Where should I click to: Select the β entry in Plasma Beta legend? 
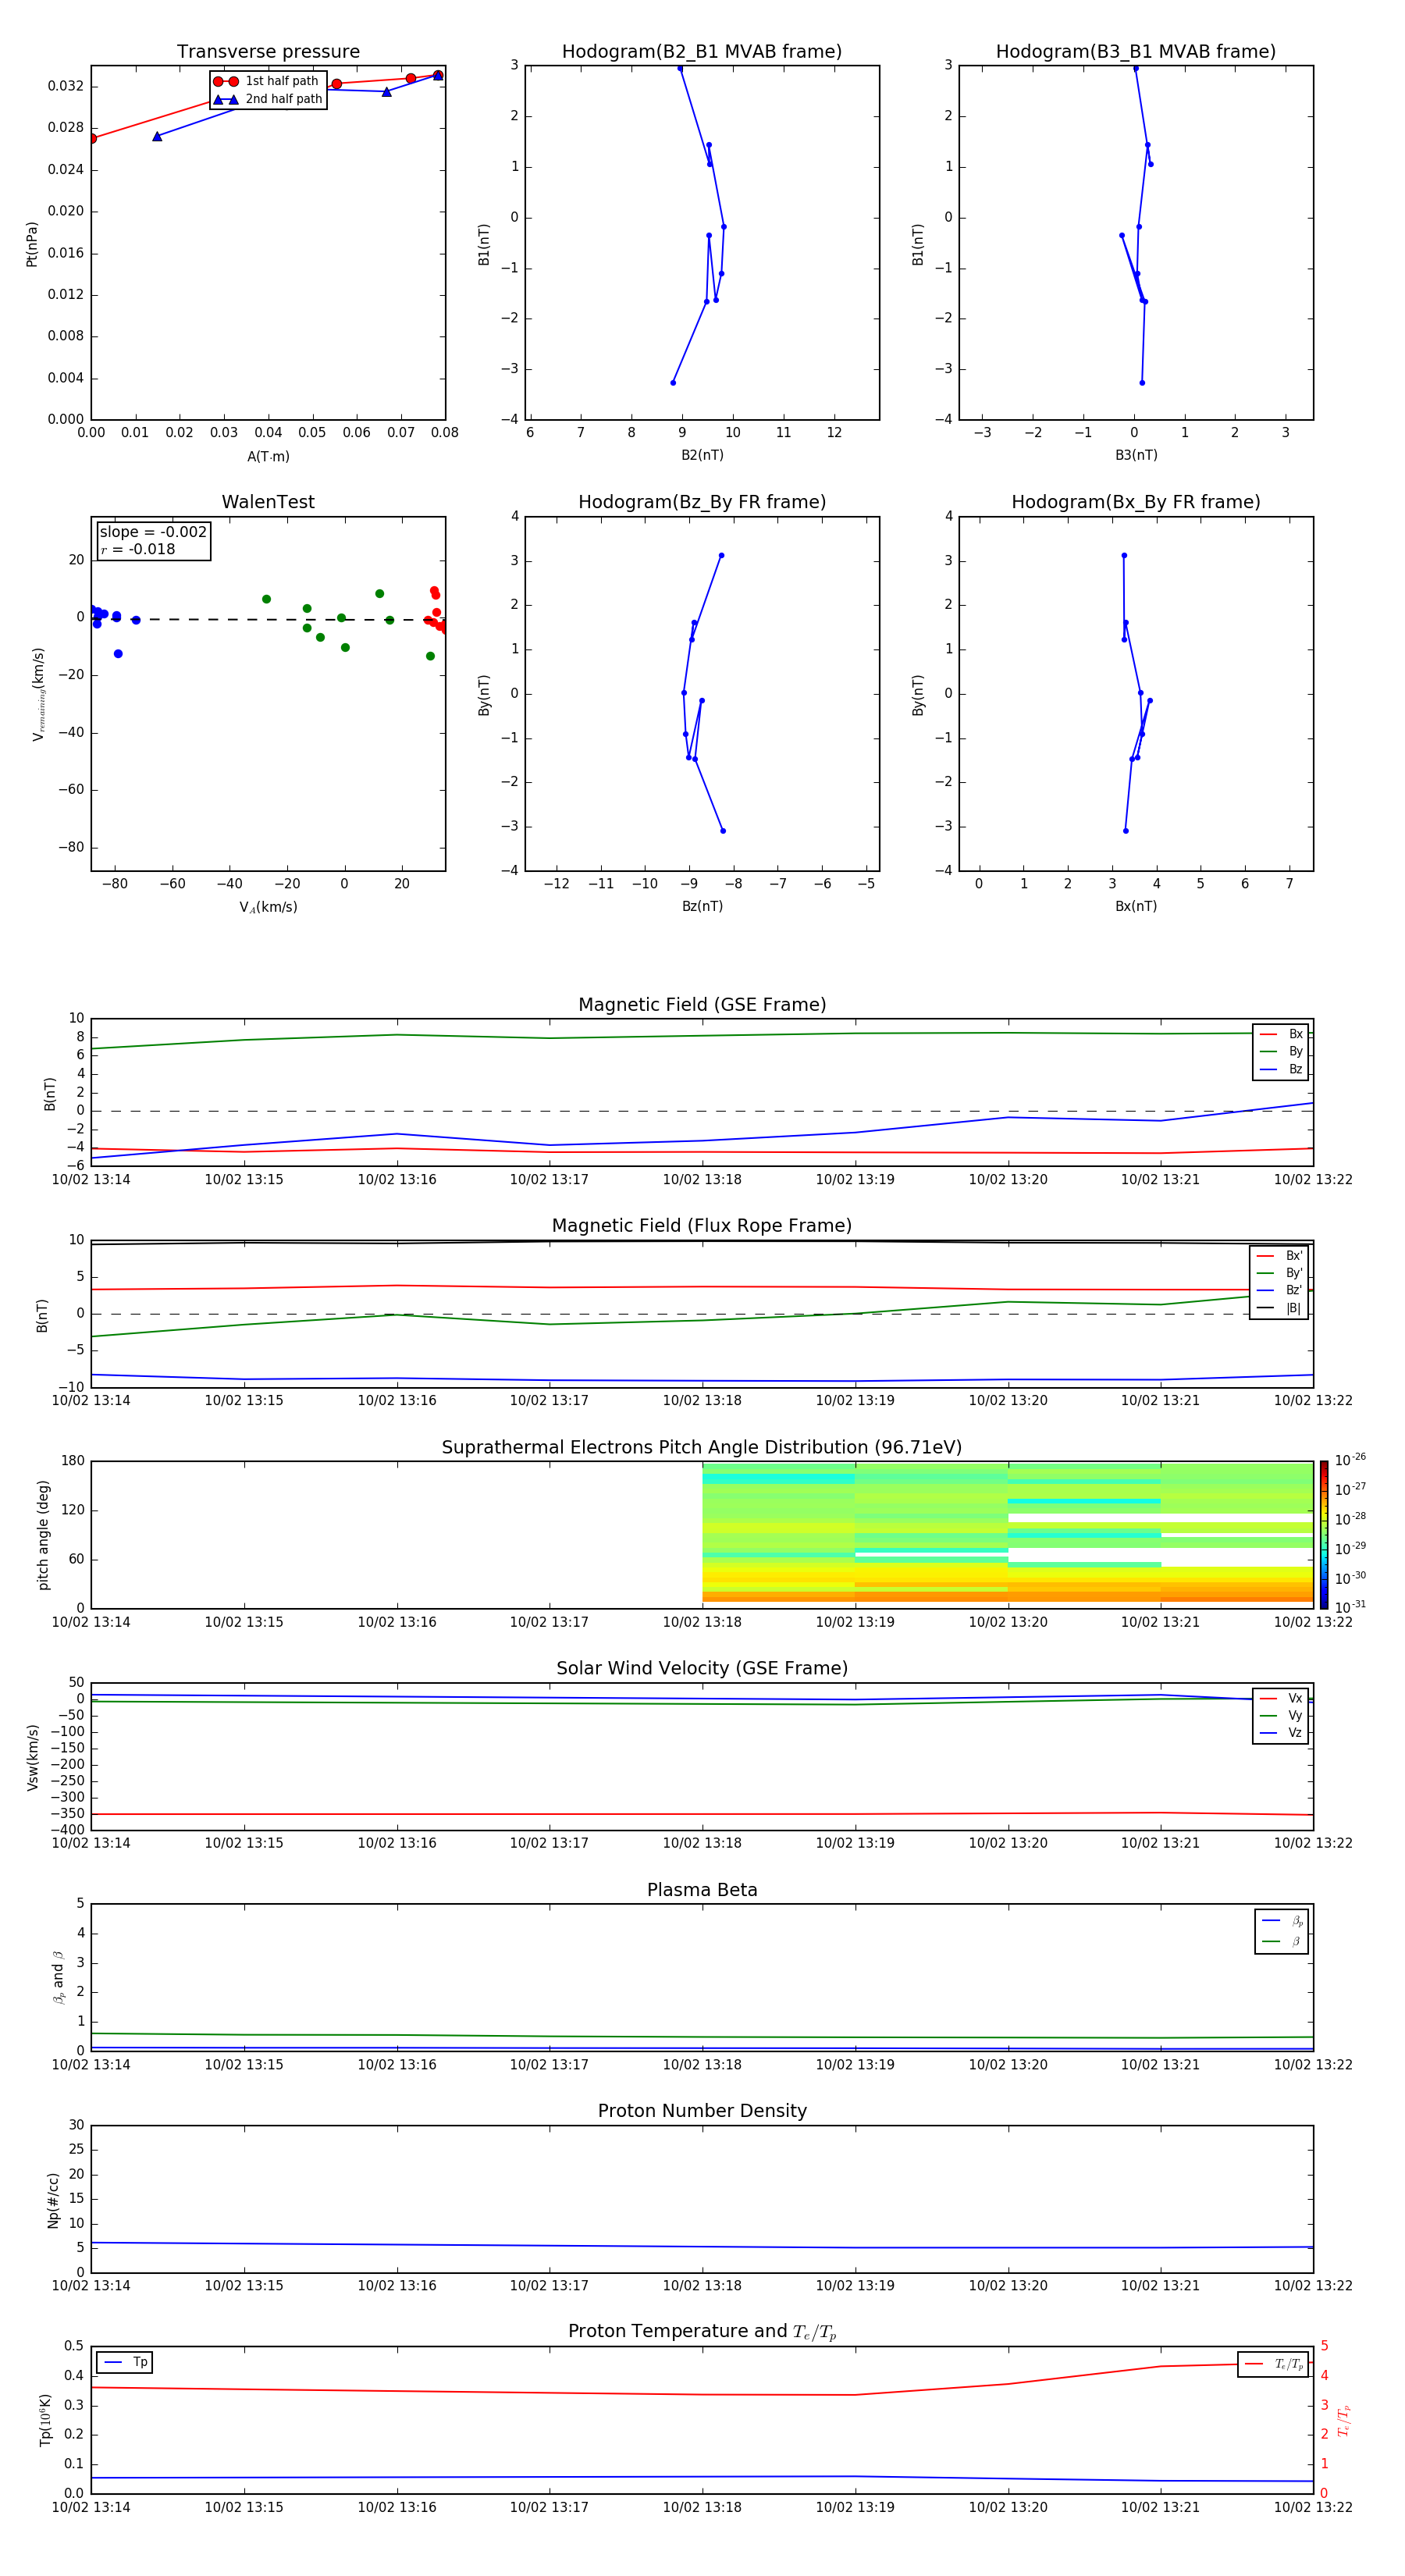pyautogui.click(x=1282, y=1941)
